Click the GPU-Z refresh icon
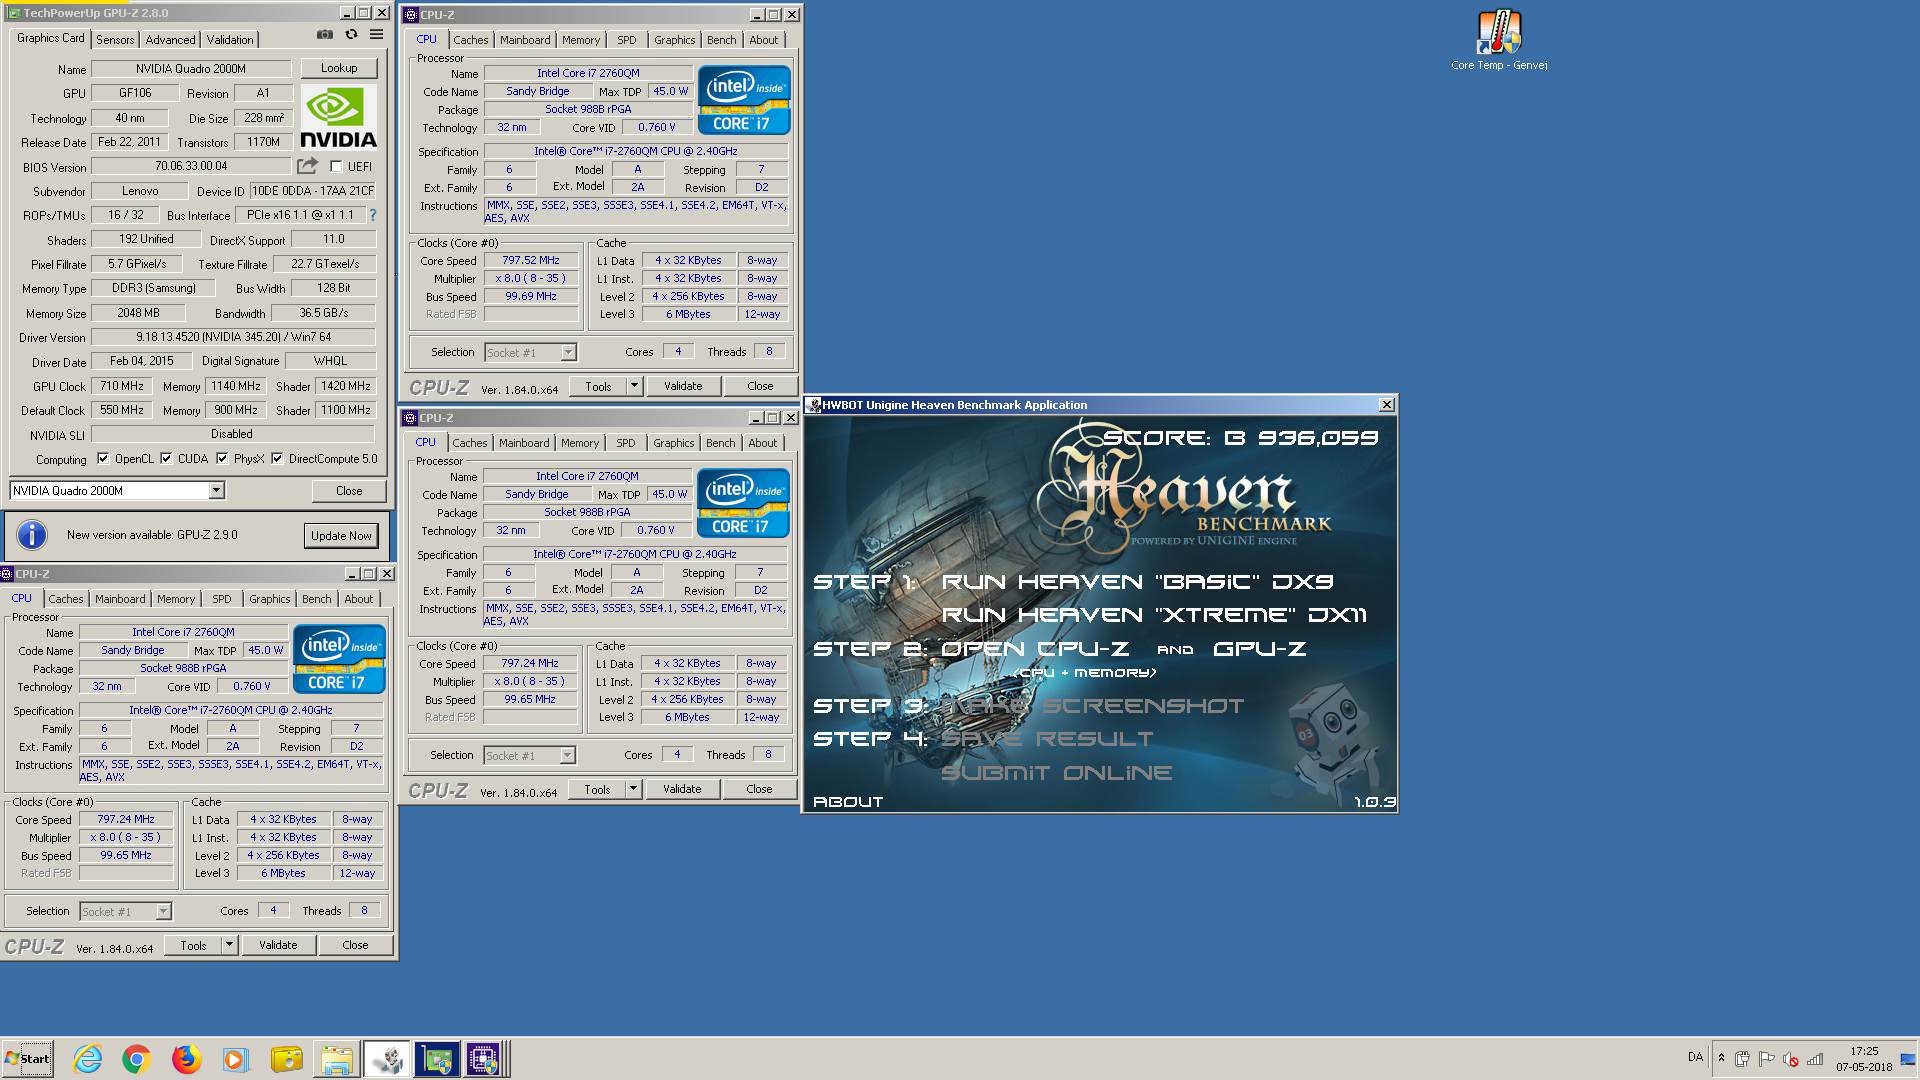 tap(351, 34)
